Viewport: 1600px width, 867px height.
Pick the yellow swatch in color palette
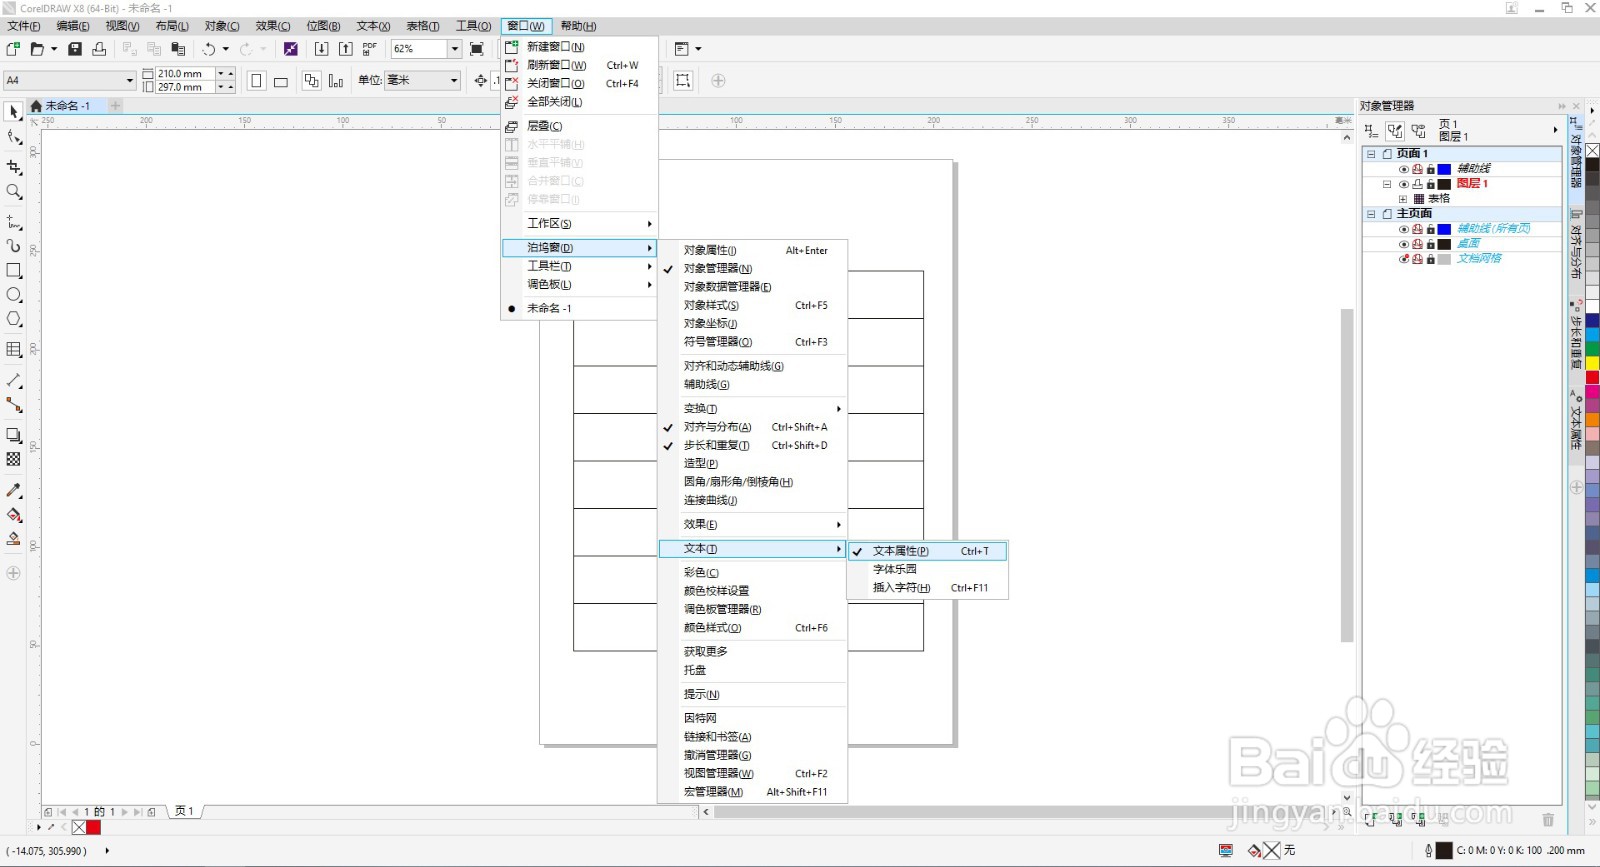click(1592, 363)
